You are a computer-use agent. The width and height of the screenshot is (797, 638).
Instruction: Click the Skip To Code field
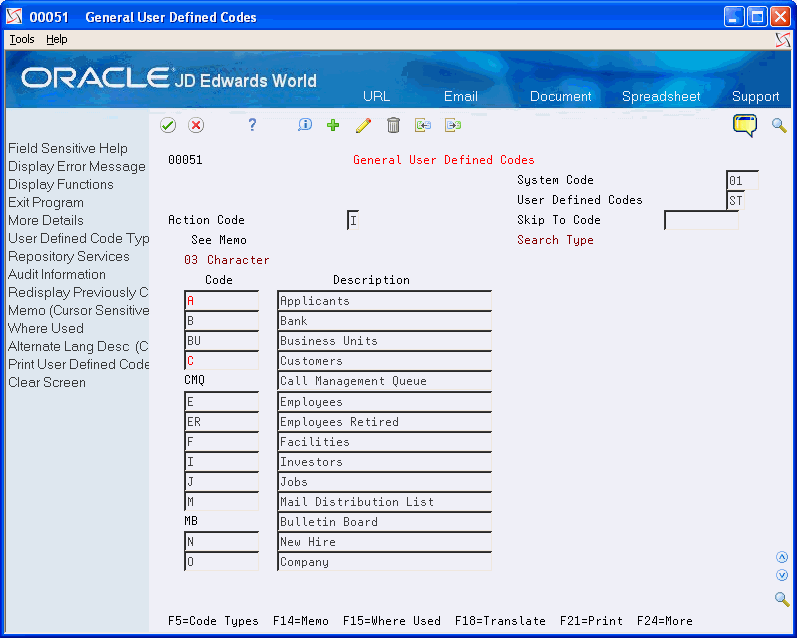[x=701, y=220]
